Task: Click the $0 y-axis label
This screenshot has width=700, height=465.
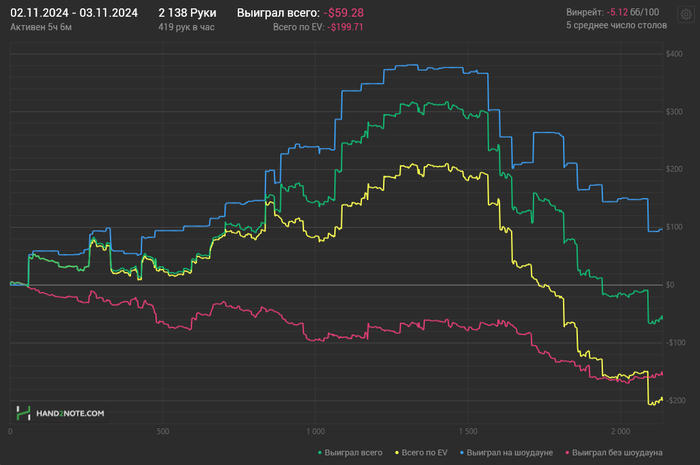Action: (x=670, y=285)
